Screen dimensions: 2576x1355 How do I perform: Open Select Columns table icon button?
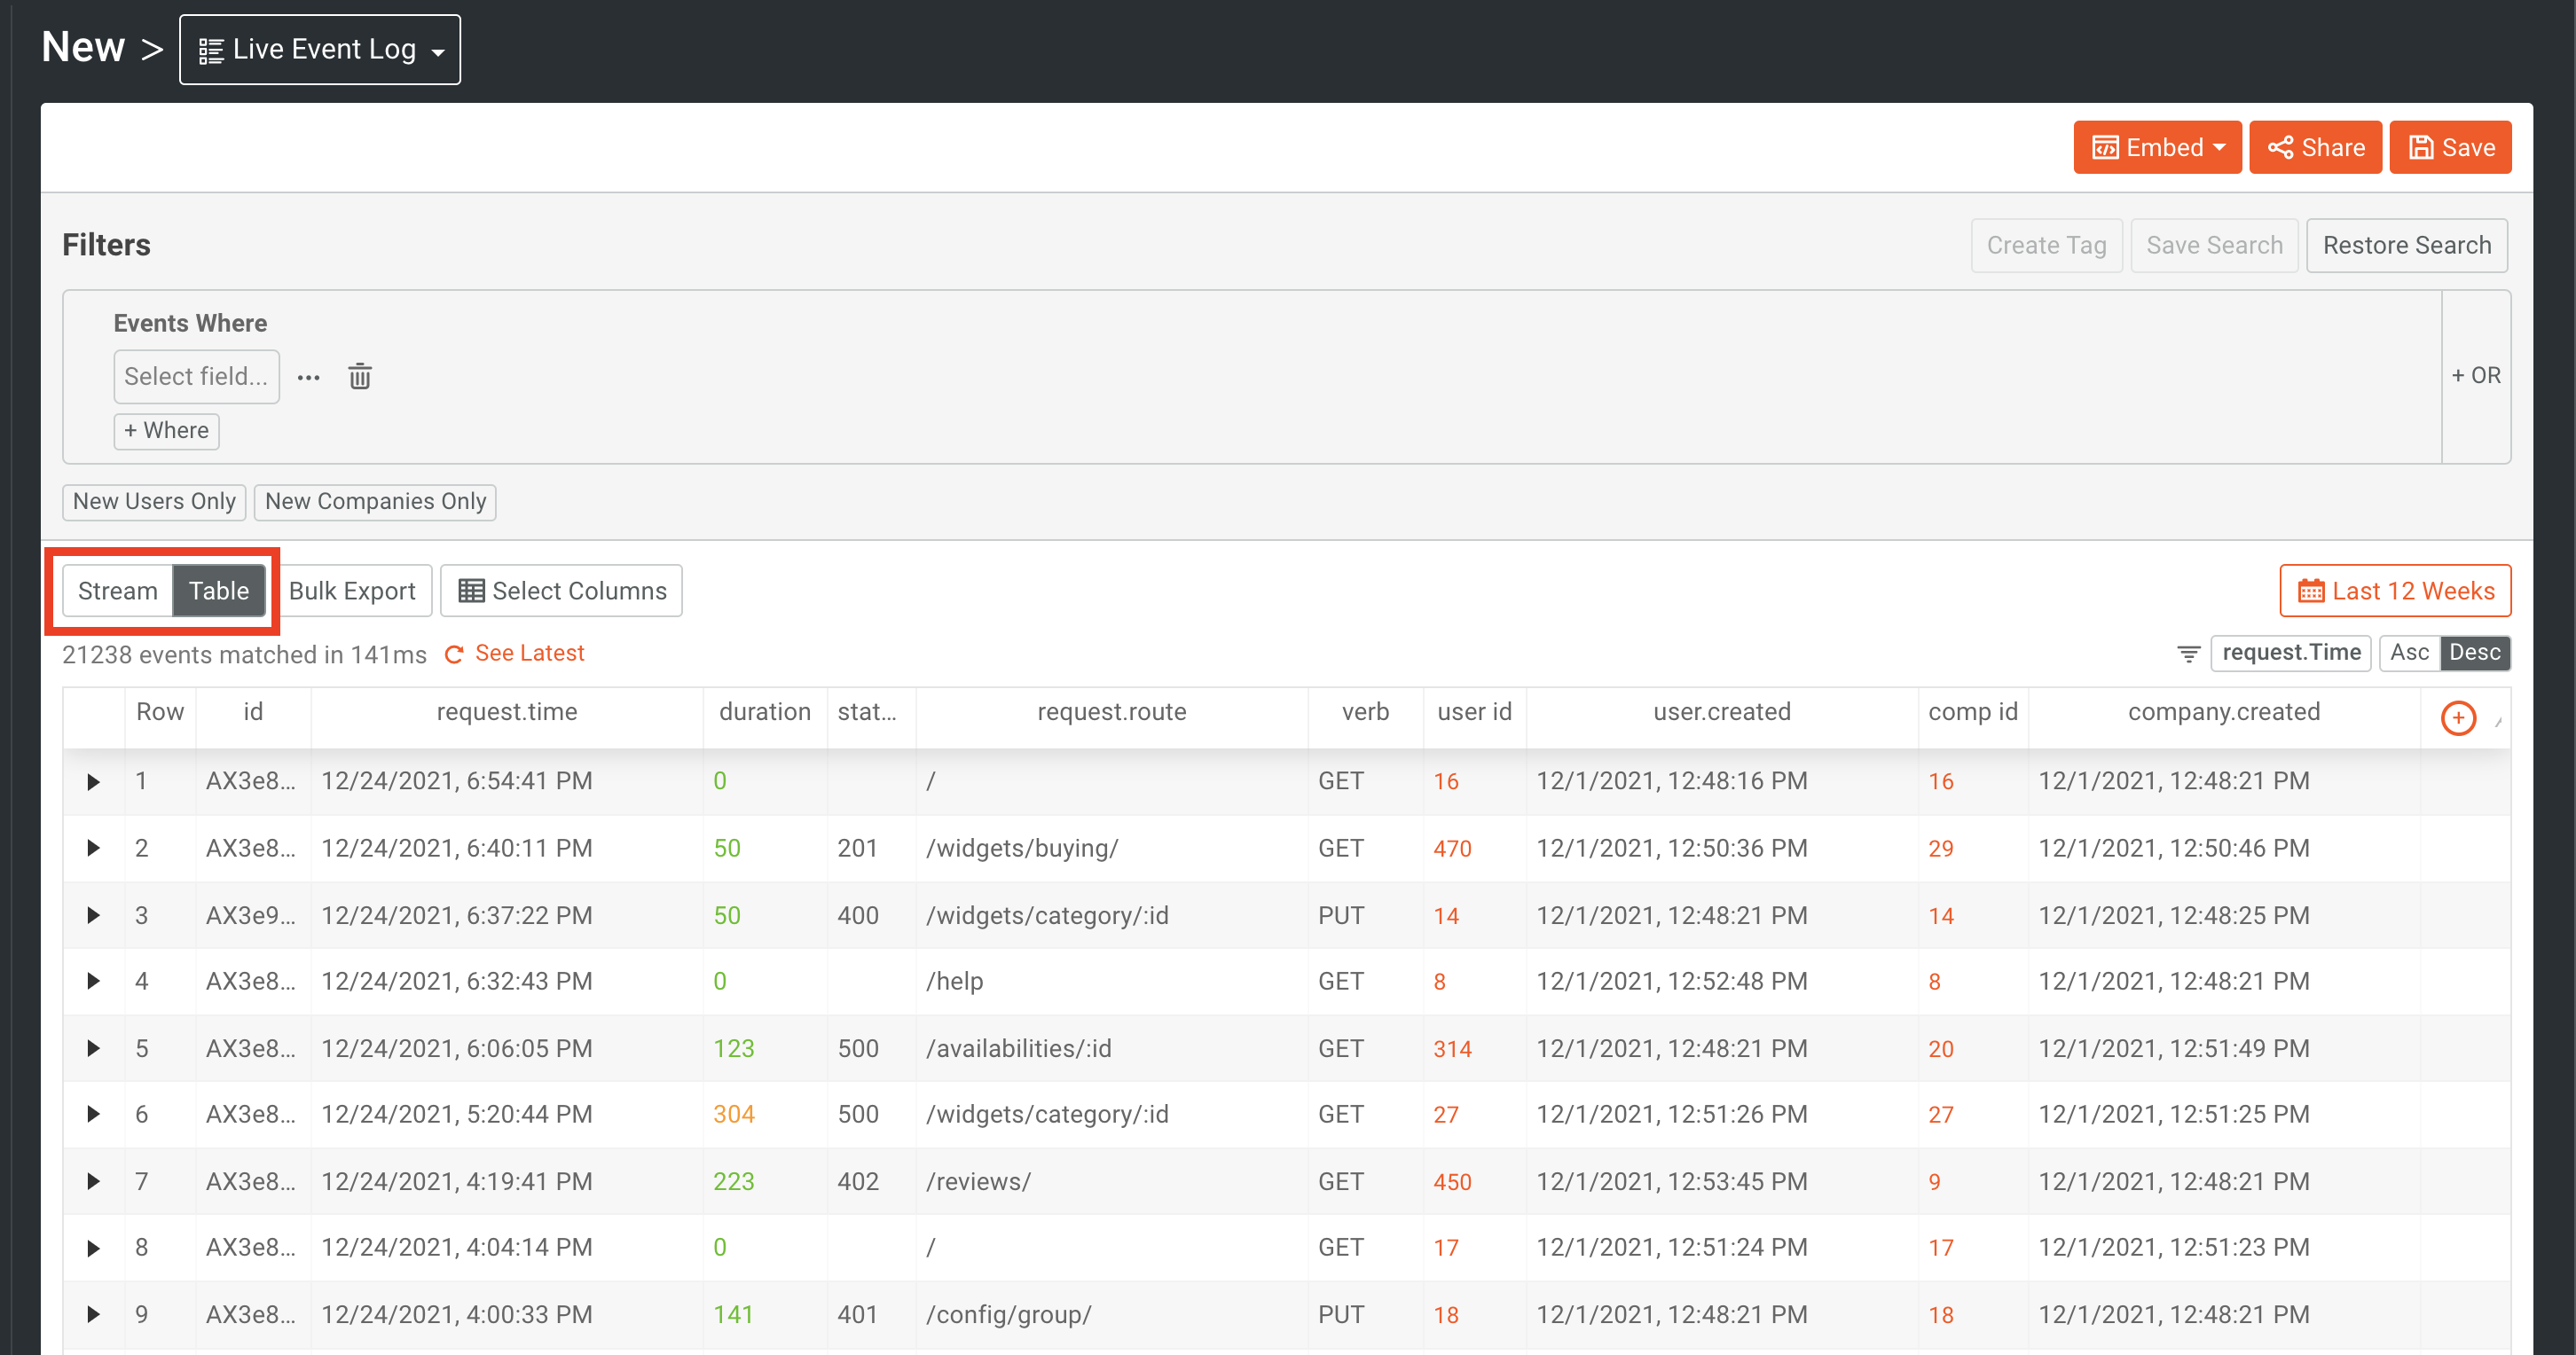(x=561, y=591)
